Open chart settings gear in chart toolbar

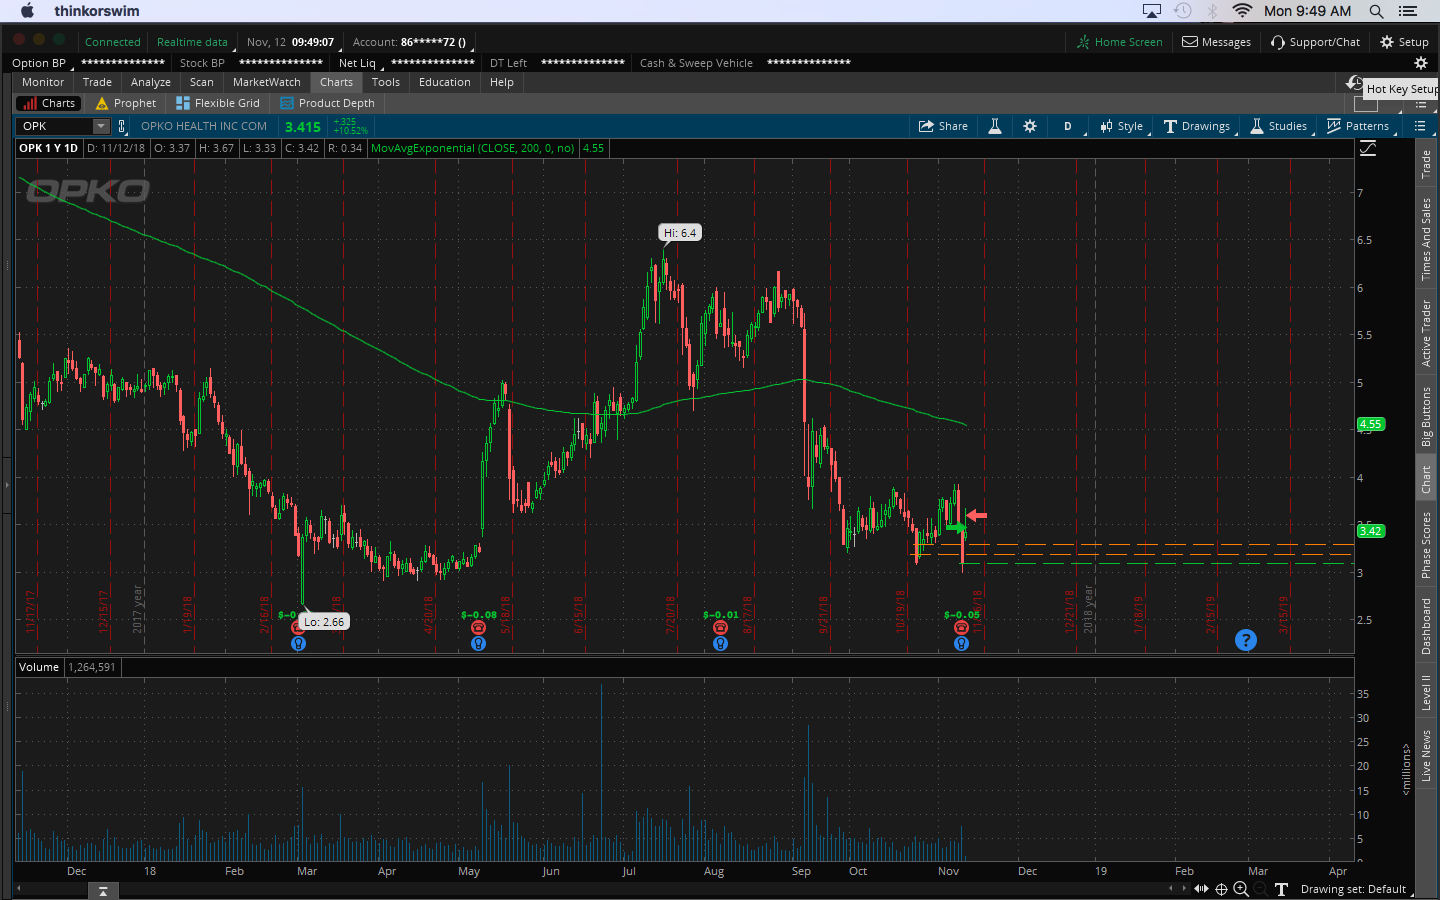[x=1030, y=126]
